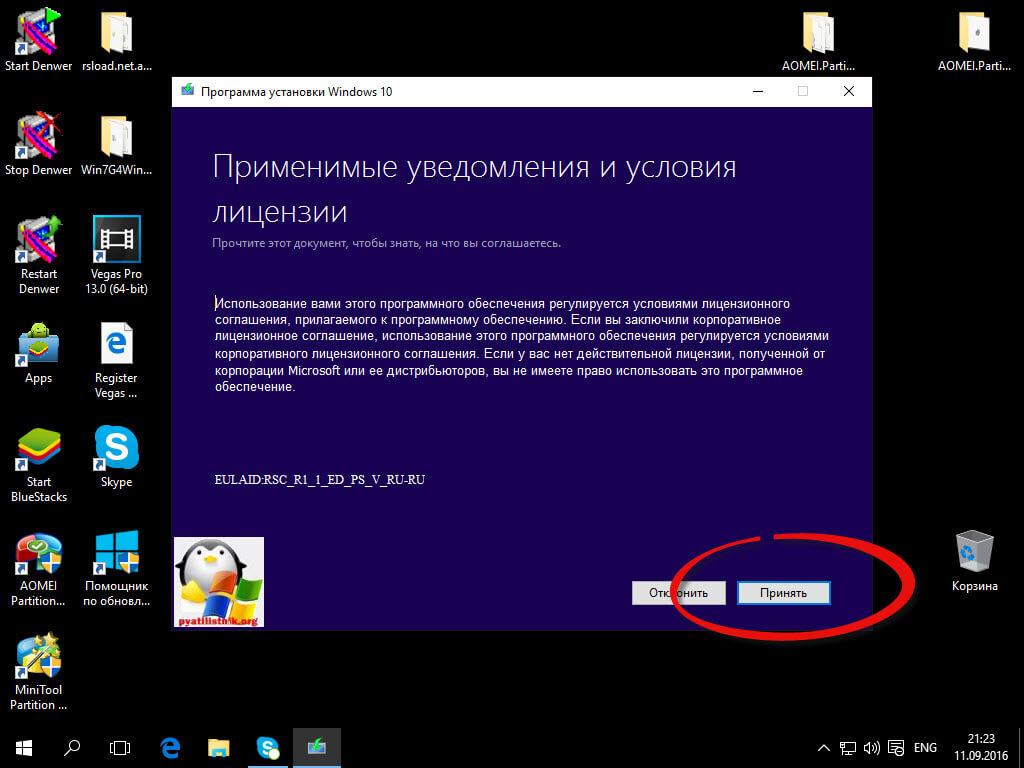Click the Windows setup taskbar button
Screen dimensions: 1024x768
(x=317, y=748)
